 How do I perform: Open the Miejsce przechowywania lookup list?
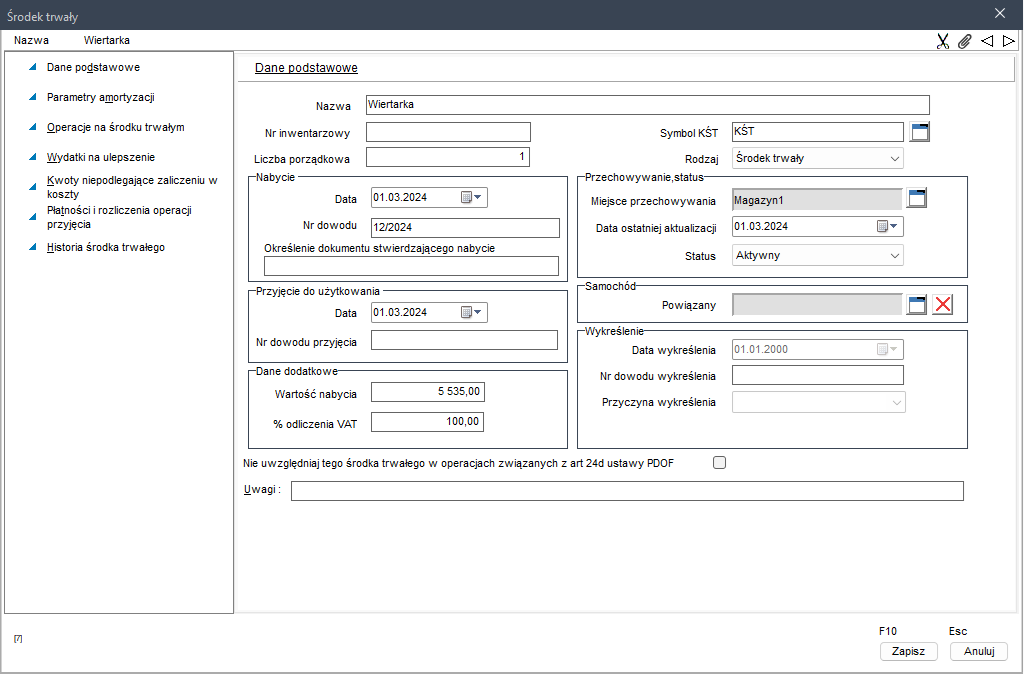coord(917,198)
